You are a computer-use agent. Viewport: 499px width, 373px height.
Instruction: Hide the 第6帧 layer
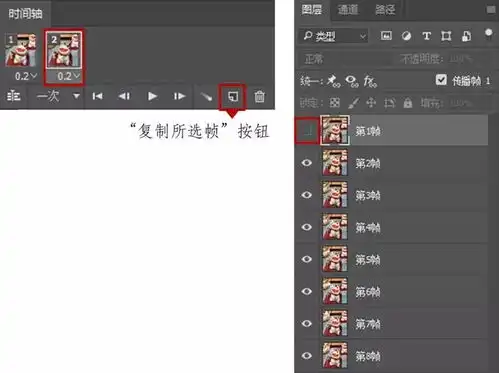(x=307, y=291)
